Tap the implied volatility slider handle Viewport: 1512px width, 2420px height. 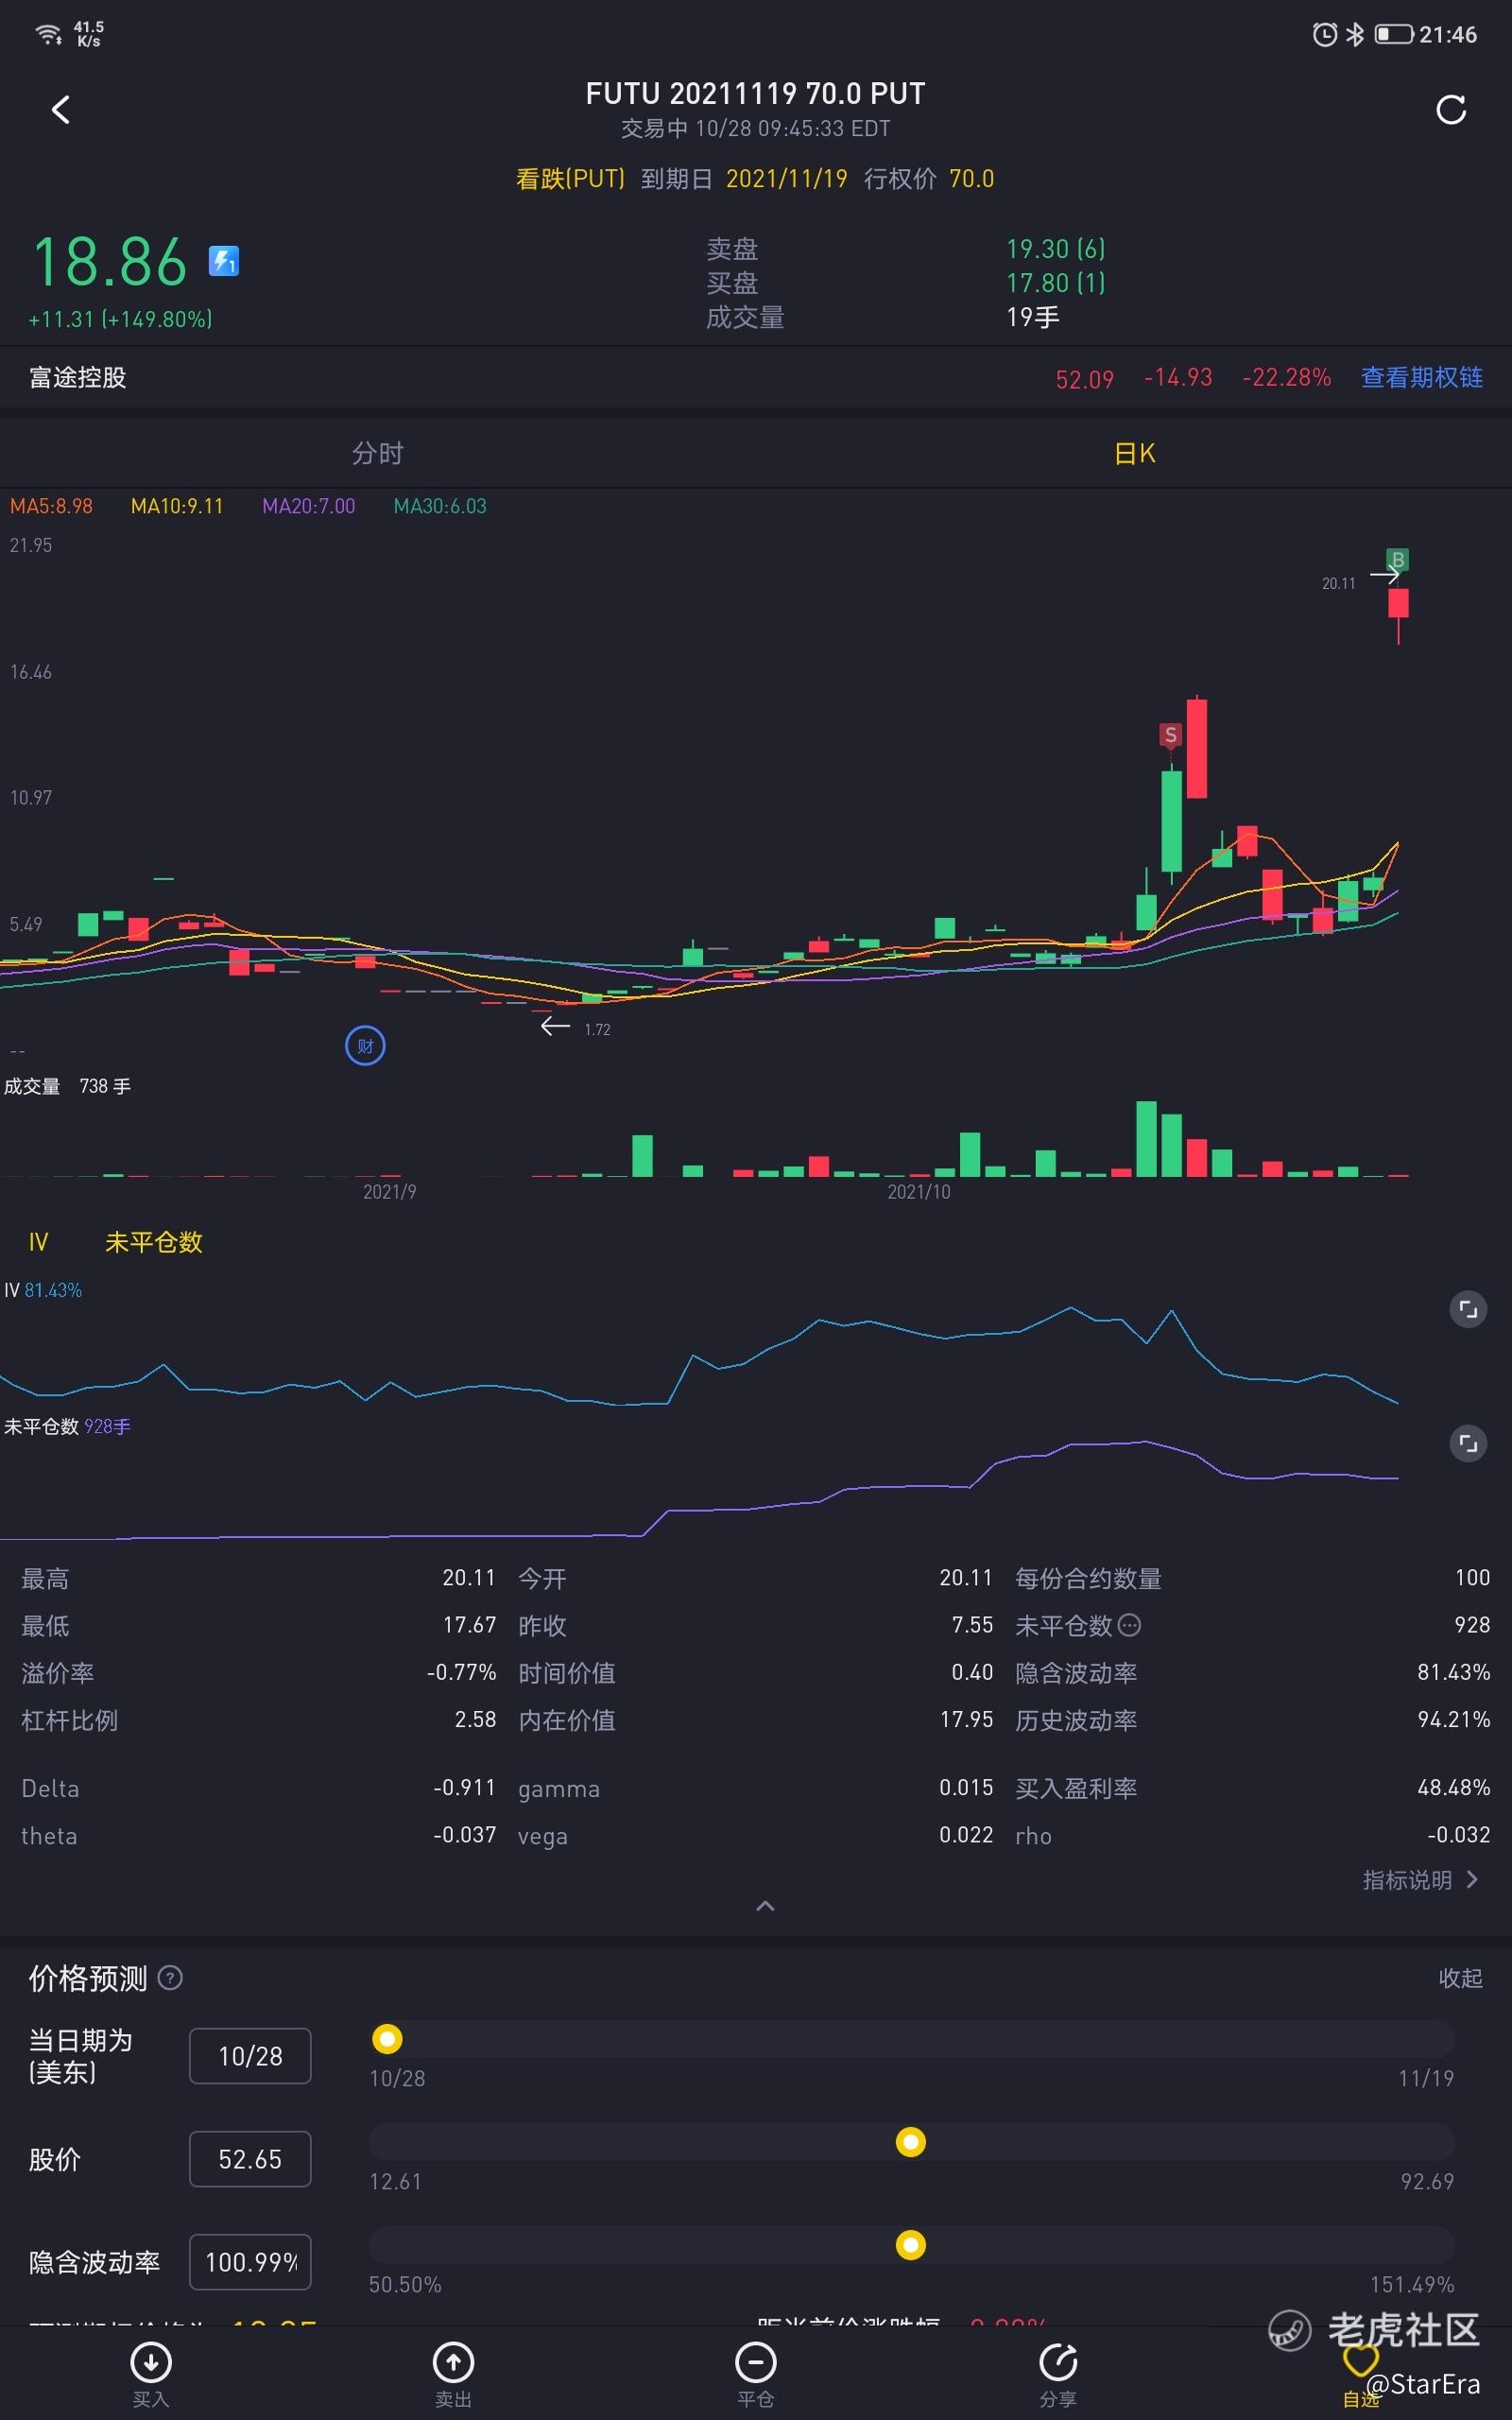pyautogui.click(x=910, y=2245)
